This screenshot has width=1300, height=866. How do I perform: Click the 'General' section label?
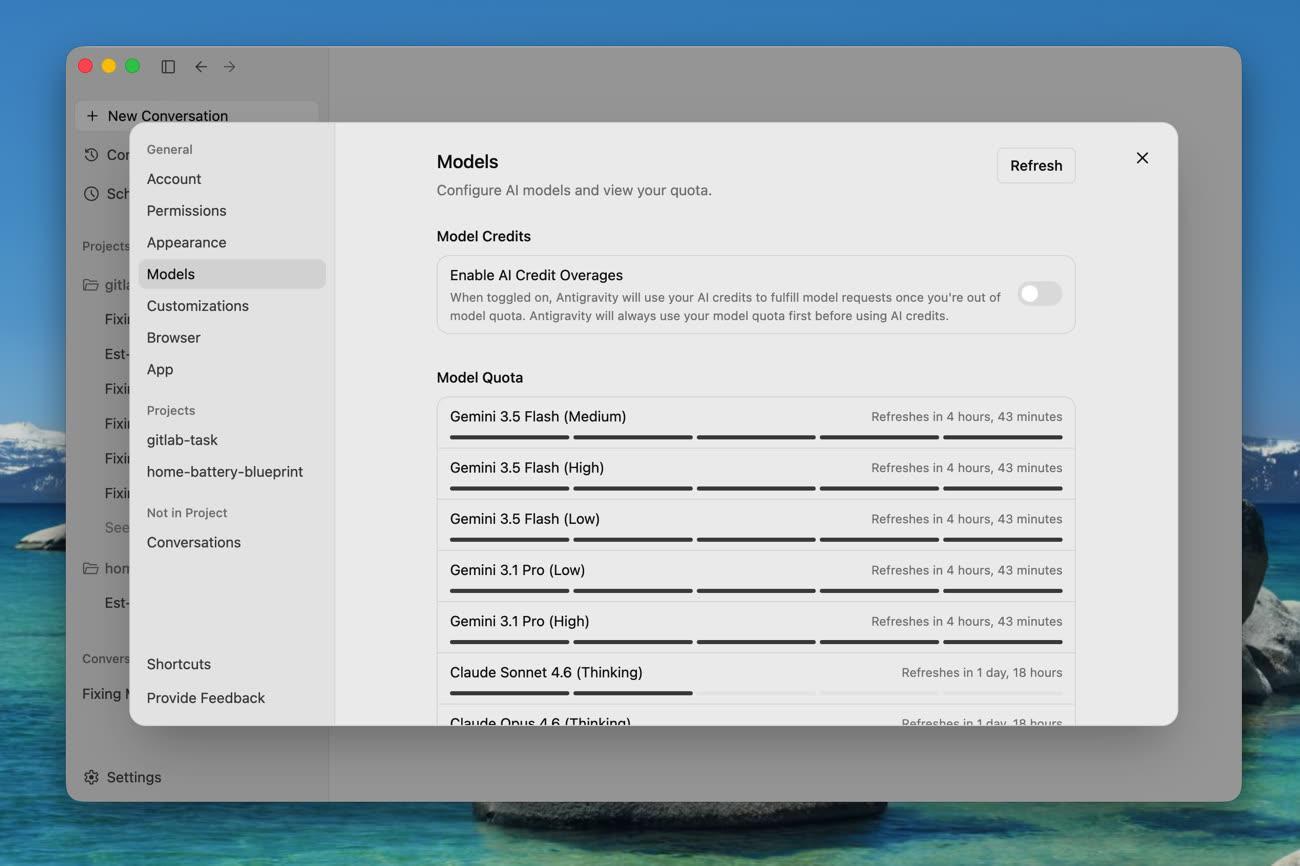(170, 149)
